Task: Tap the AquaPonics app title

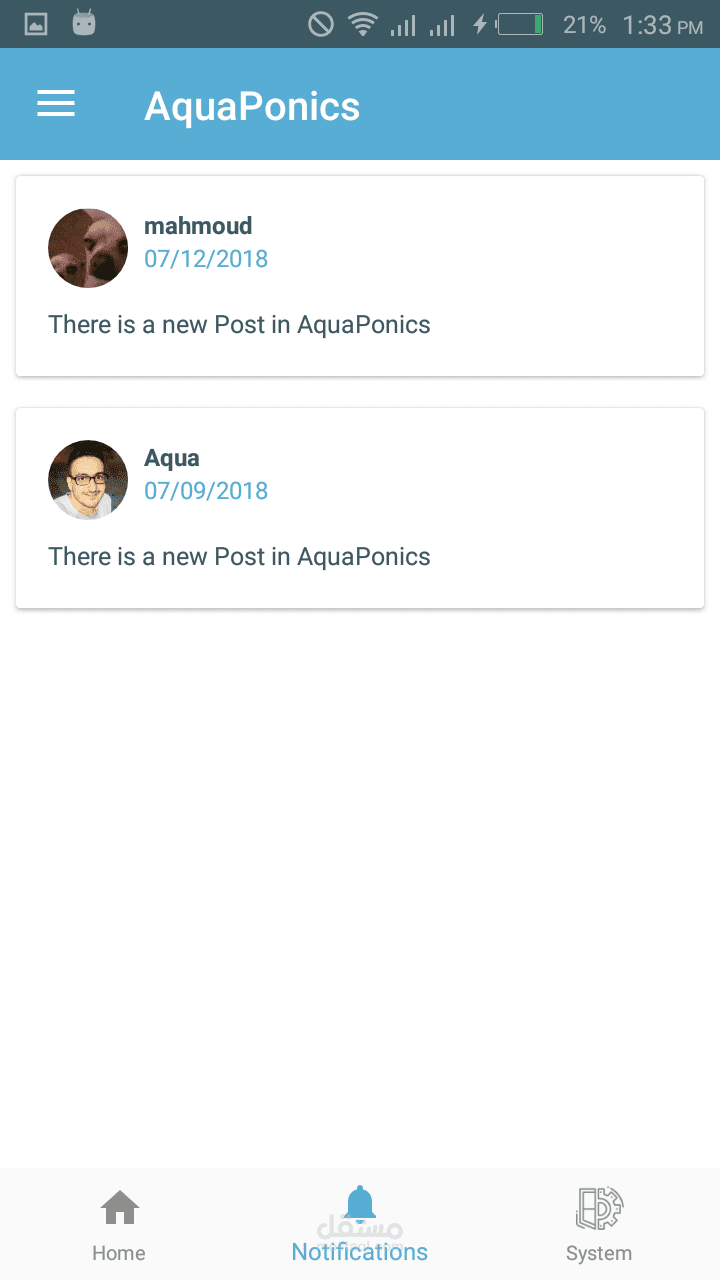Action: (252, 106)
